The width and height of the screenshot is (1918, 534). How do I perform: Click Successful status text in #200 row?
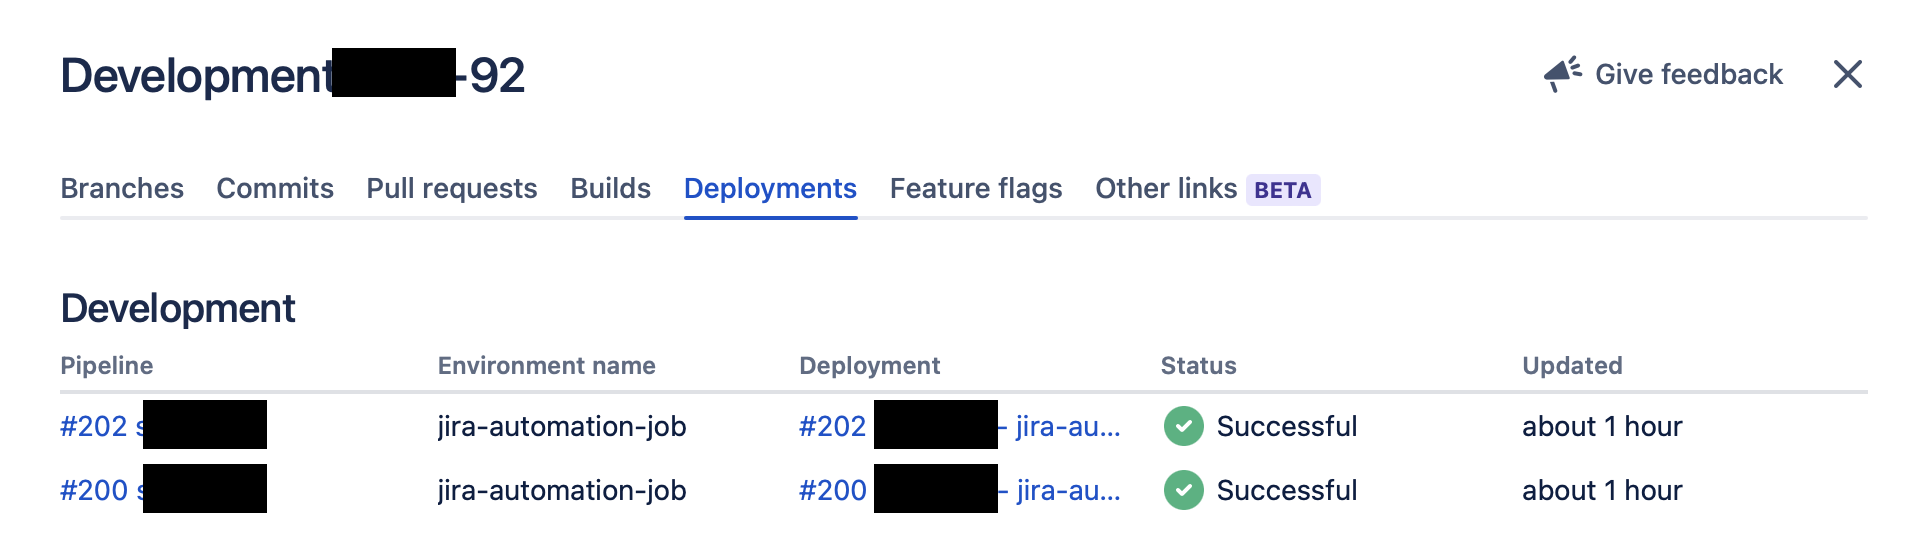1287,490
